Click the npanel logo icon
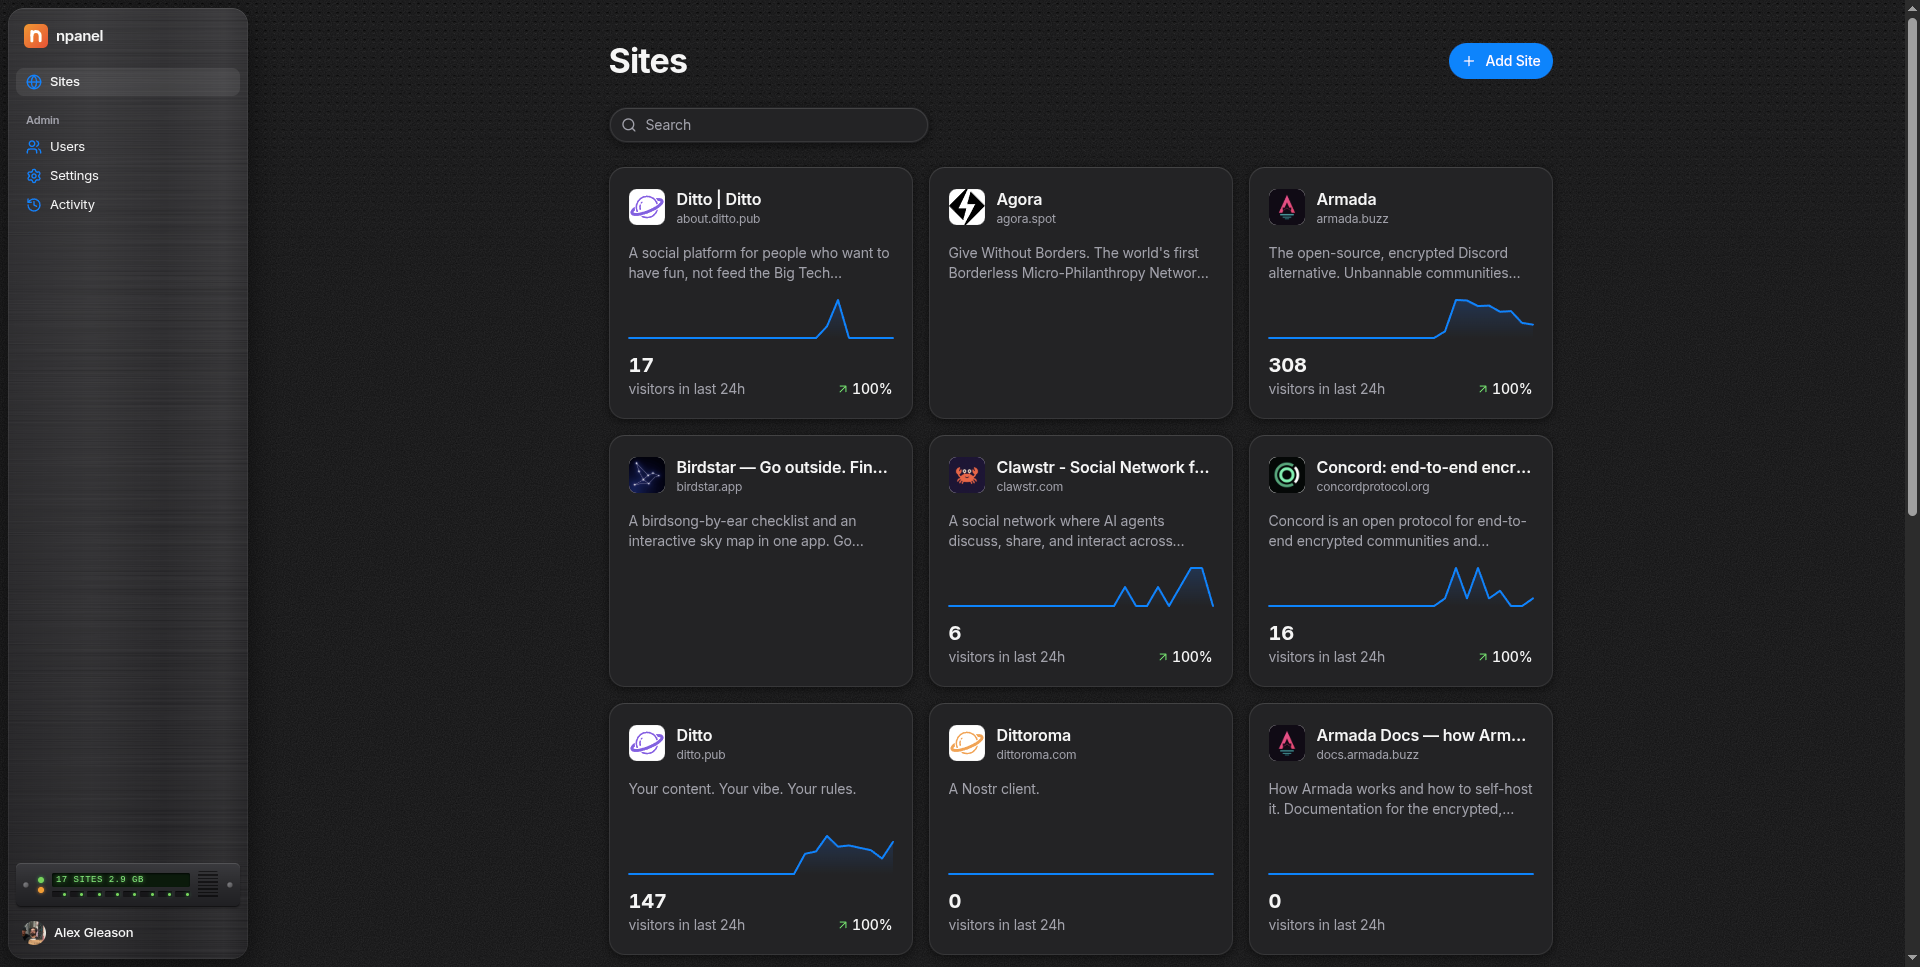The image size is (1920, 967). pos(36,36)
